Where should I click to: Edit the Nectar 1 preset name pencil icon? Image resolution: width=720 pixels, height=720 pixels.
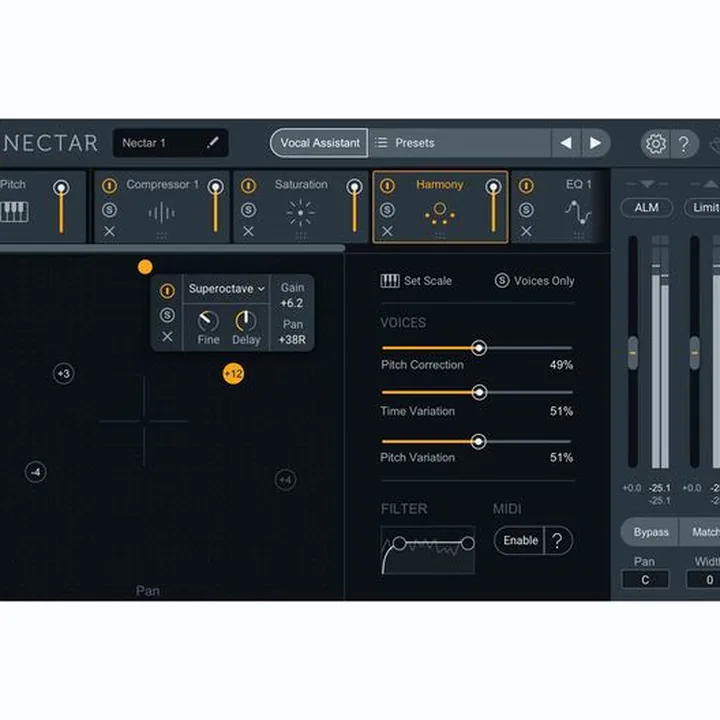click(x=213, y=143)
